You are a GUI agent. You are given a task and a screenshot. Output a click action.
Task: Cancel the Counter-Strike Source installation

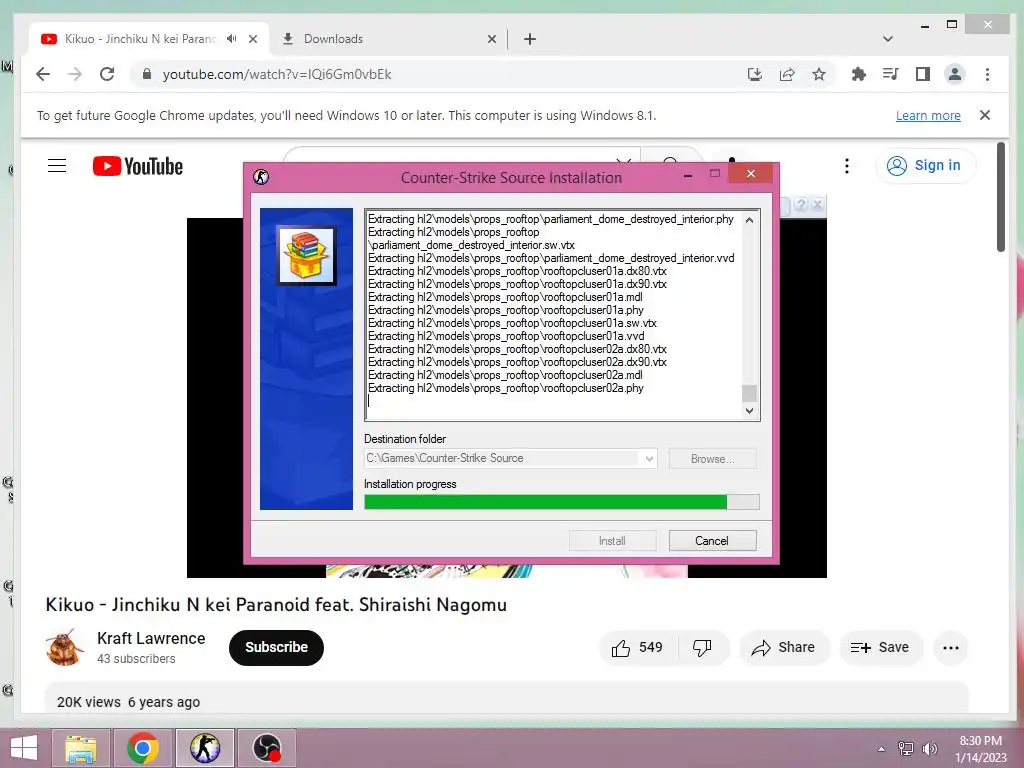pyautogui.click(x=712, y=541)
